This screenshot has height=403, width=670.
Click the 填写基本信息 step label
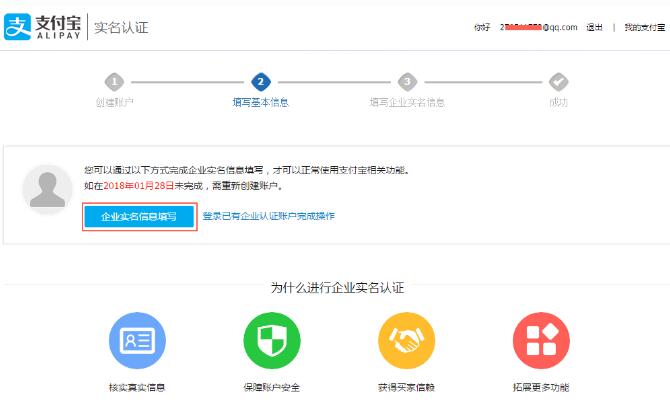pyautogui.click(x=261, y=102)
